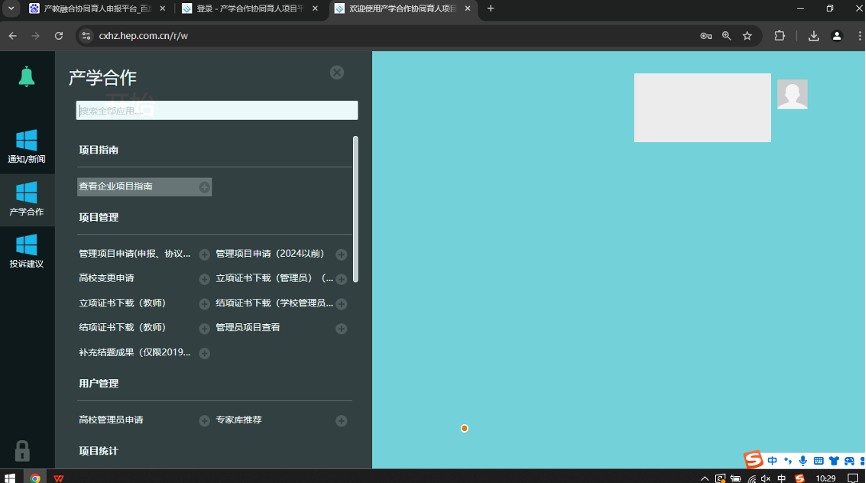
Task: Click the plus icon beside 查看企业项目指南
Action: 204,187
